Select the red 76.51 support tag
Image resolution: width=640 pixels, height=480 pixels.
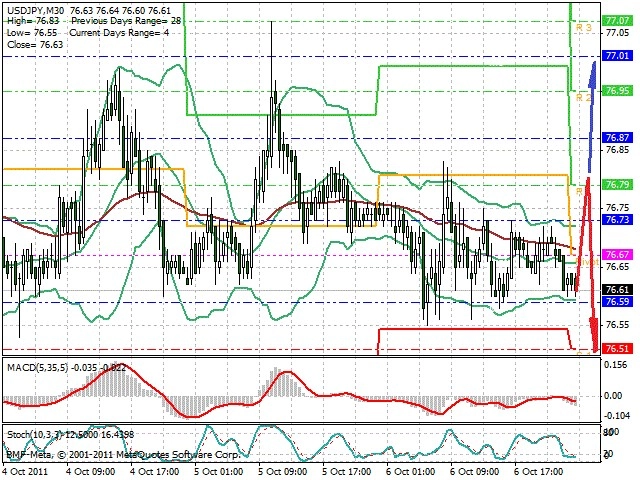click(617, 349)
